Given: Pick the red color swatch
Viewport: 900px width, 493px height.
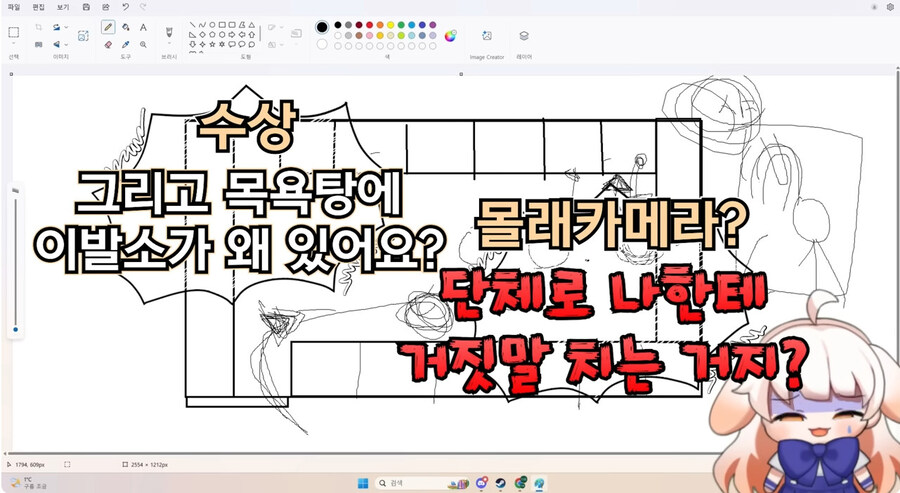Looking at the screenshot, I should click(x=369, y=25).
